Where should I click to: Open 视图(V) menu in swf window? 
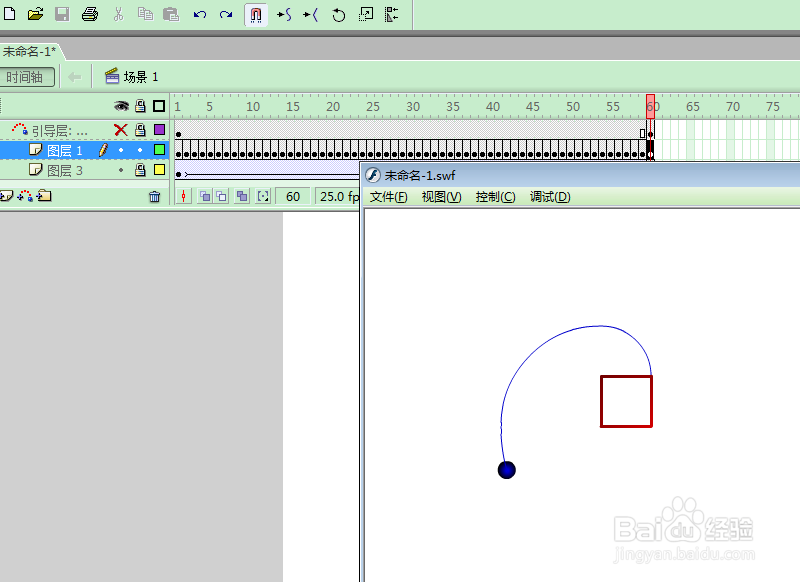click(x=442, y=197)
